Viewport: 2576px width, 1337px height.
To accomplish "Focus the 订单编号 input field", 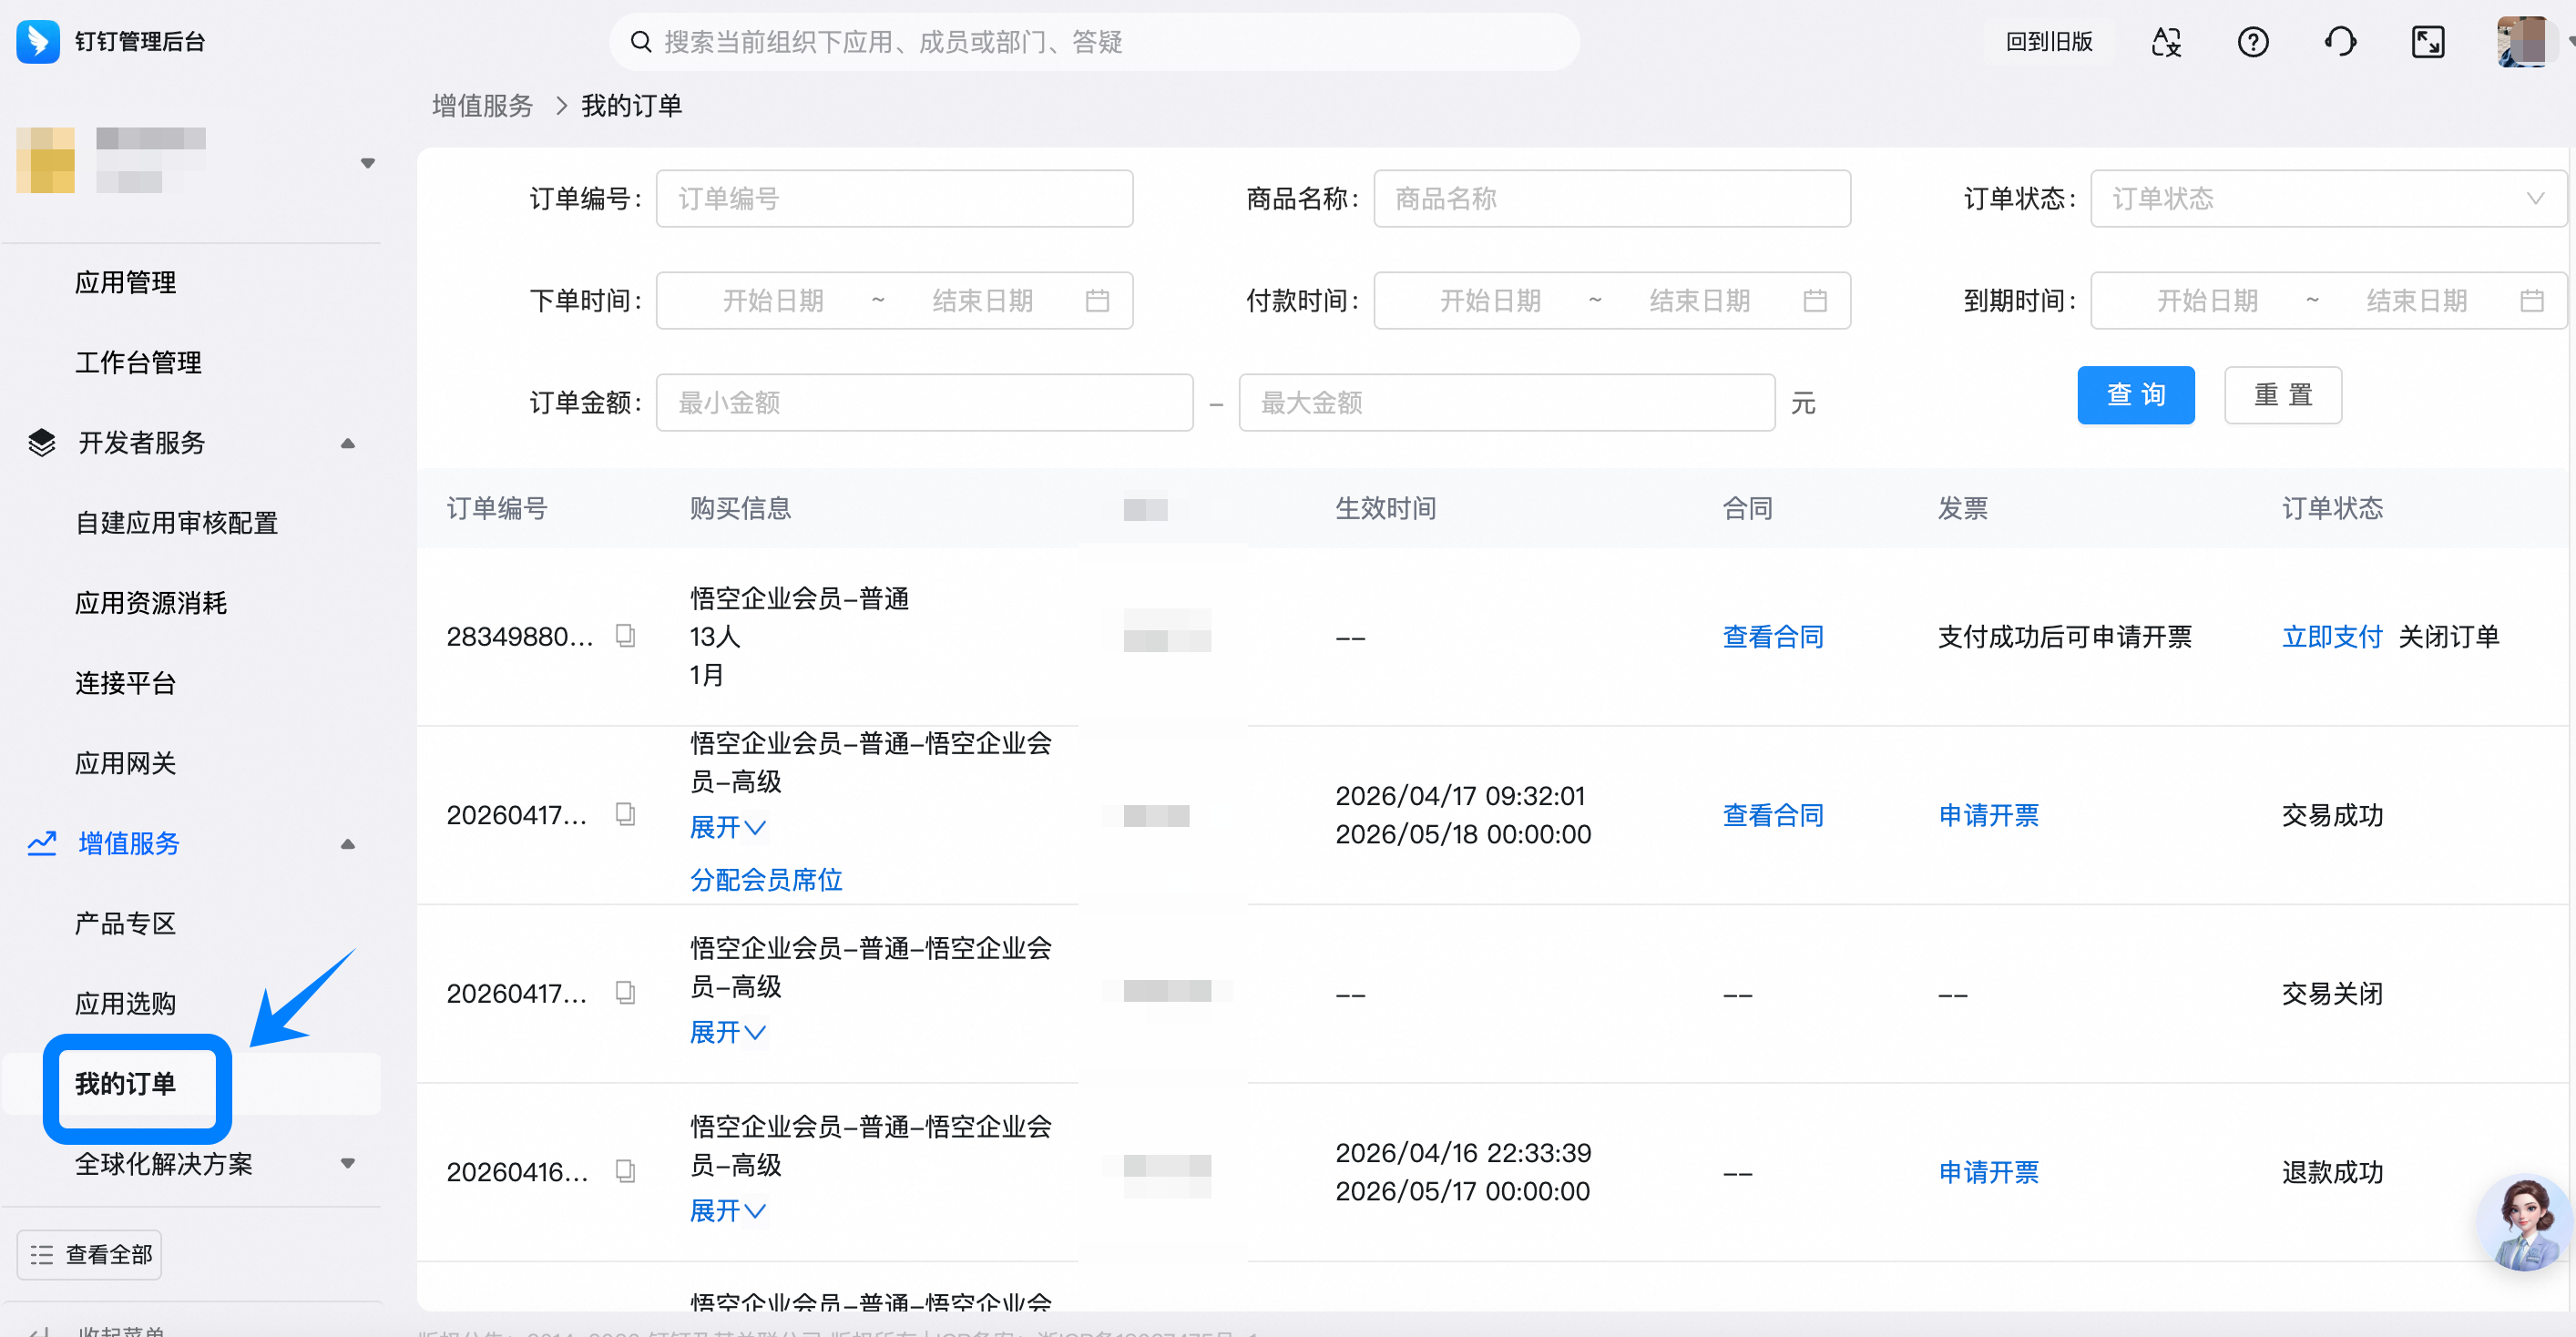I will click(x=894, y=199).
